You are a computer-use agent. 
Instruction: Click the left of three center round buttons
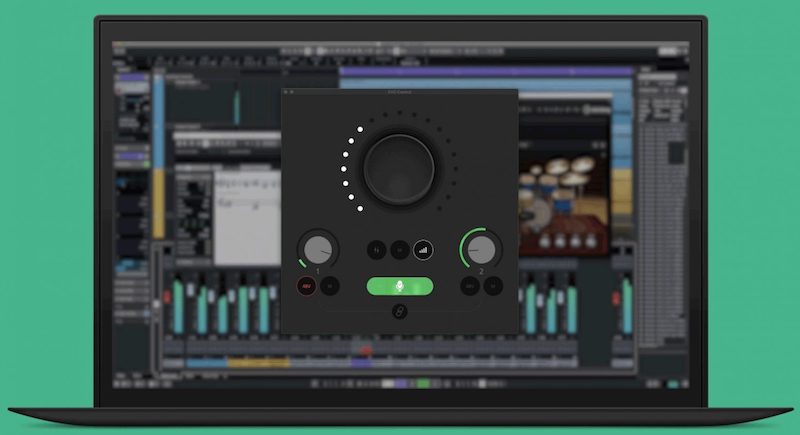pyautogui.click(x=376, y=249)
